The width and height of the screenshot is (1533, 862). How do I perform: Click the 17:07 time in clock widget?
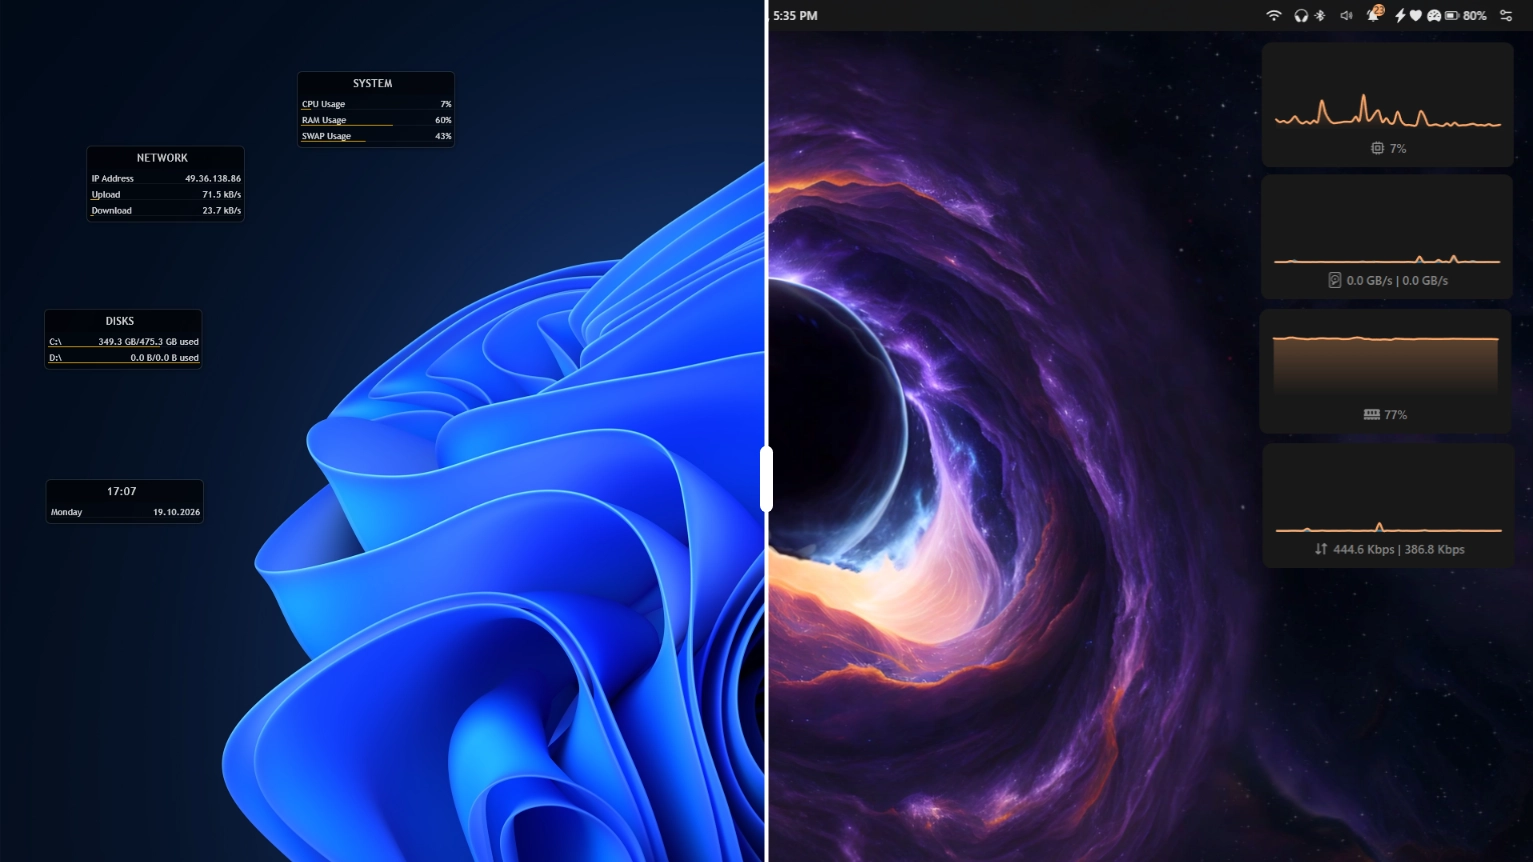point(122,492)
